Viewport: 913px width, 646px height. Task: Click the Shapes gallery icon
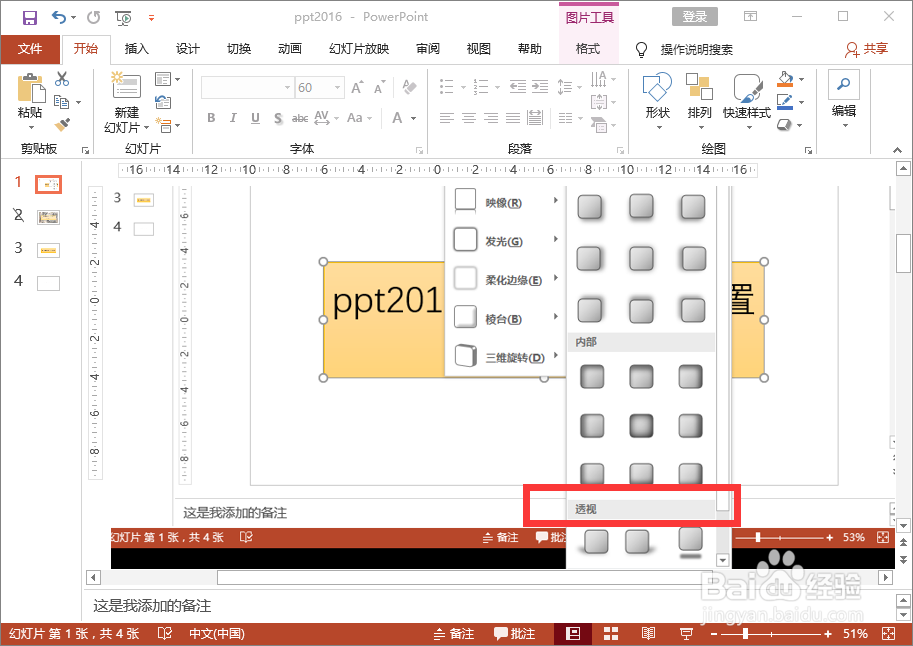point(657,87)
